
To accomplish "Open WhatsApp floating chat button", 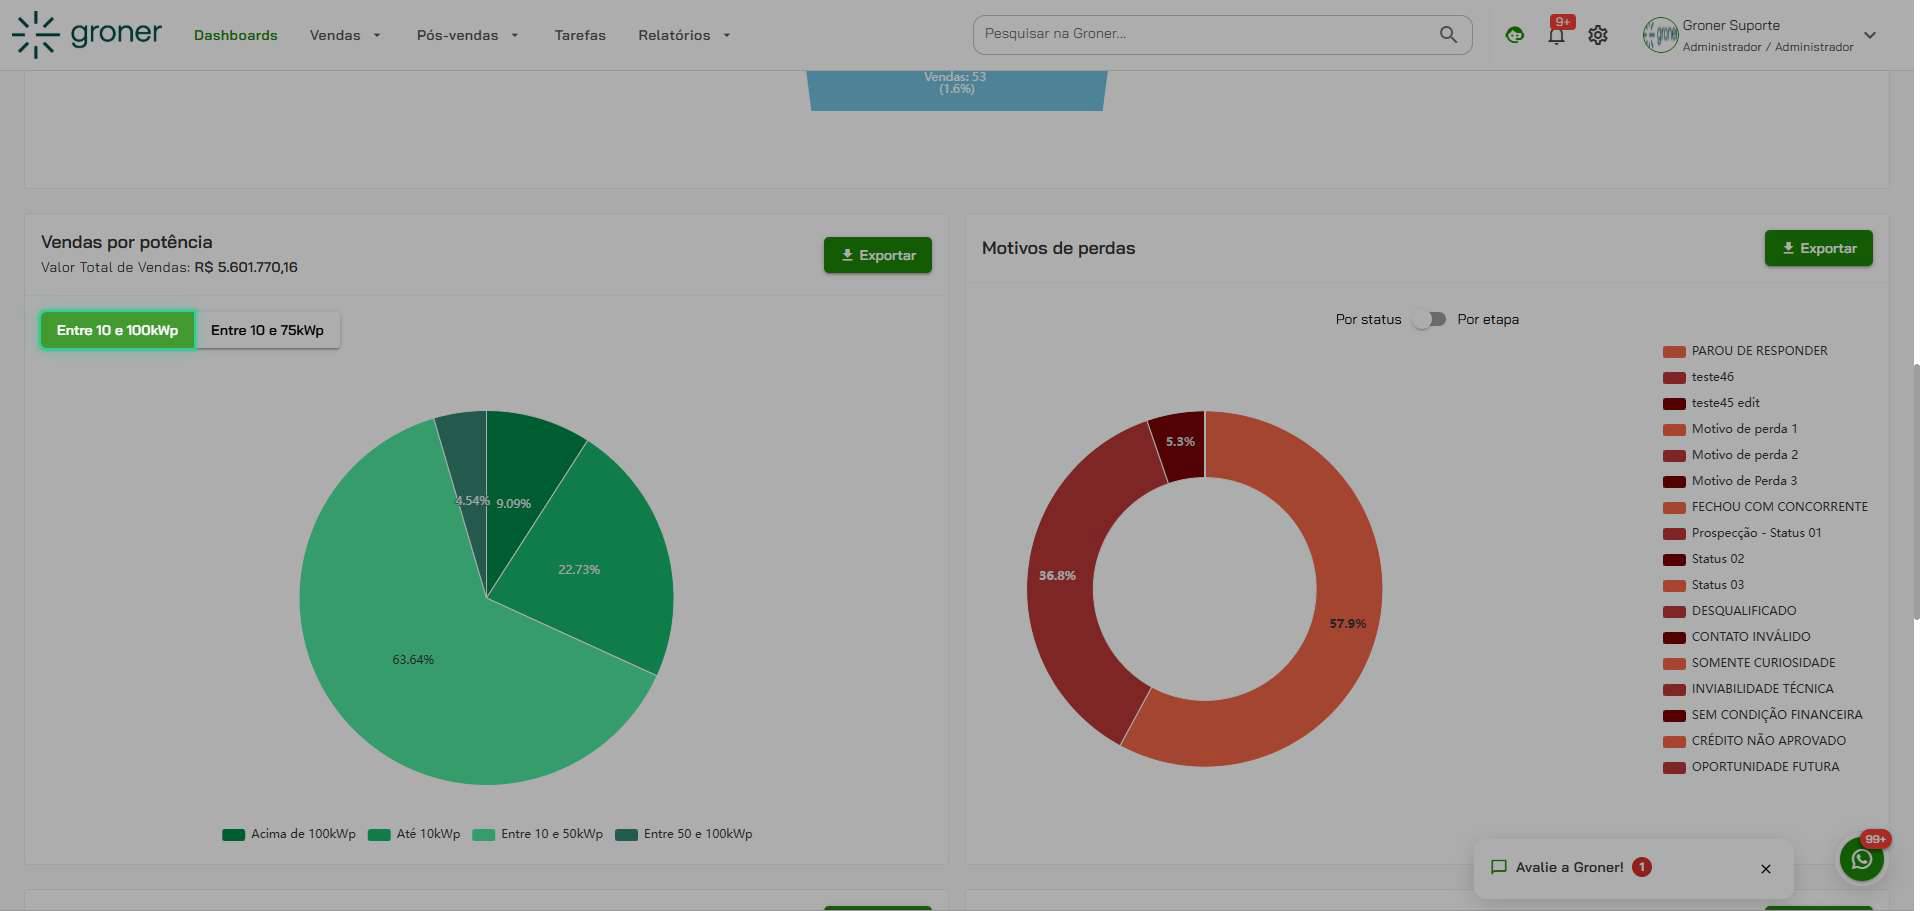I will point(1862,859).
